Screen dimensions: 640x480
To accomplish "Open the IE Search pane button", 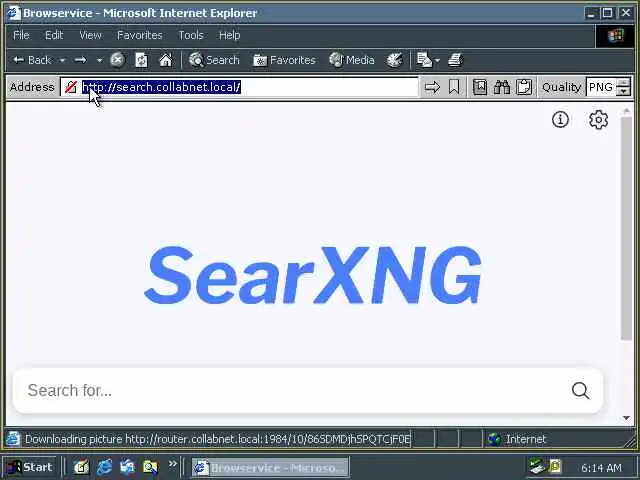I will tap(214, 60).
